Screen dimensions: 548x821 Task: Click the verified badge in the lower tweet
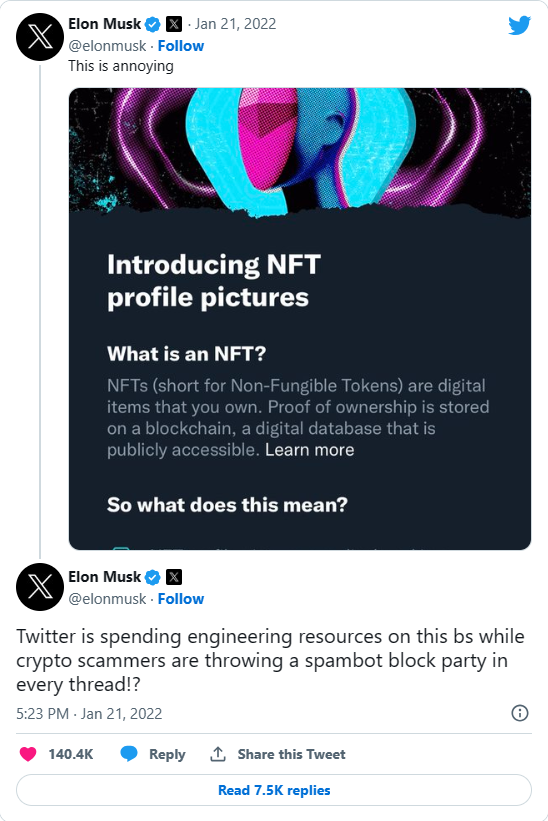click(x=153, y=577)
